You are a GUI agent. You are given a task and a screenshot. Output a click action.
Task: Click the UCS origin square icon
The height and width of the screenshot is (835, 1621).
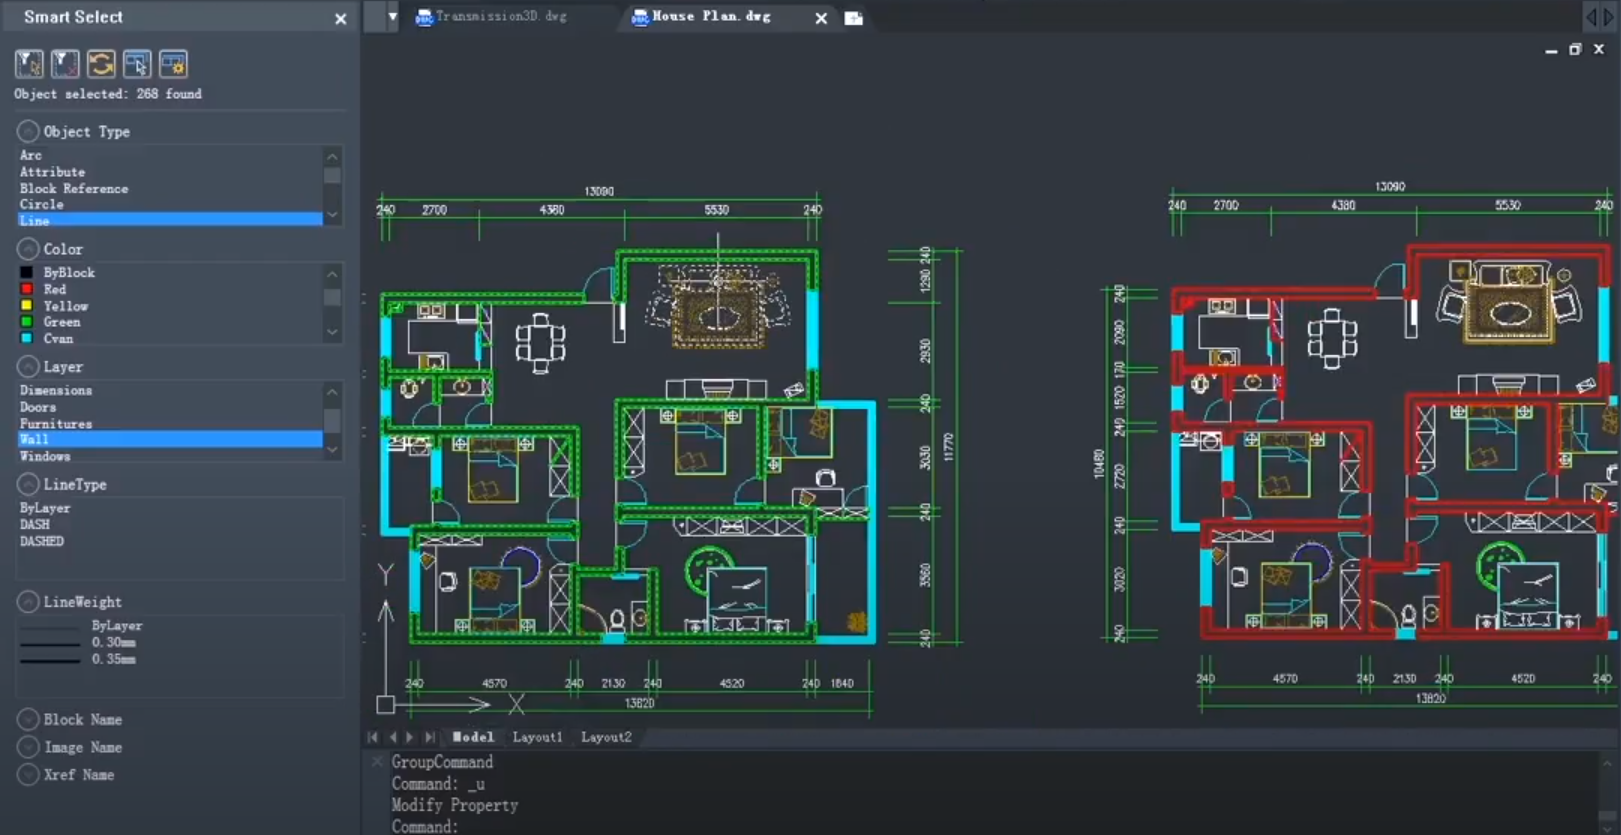[x=385, y=704]
